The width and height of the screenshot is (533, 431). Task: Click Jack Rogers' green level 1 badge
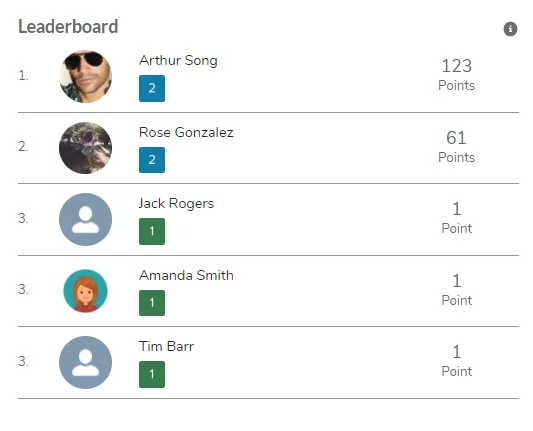(x=152, y=231)
